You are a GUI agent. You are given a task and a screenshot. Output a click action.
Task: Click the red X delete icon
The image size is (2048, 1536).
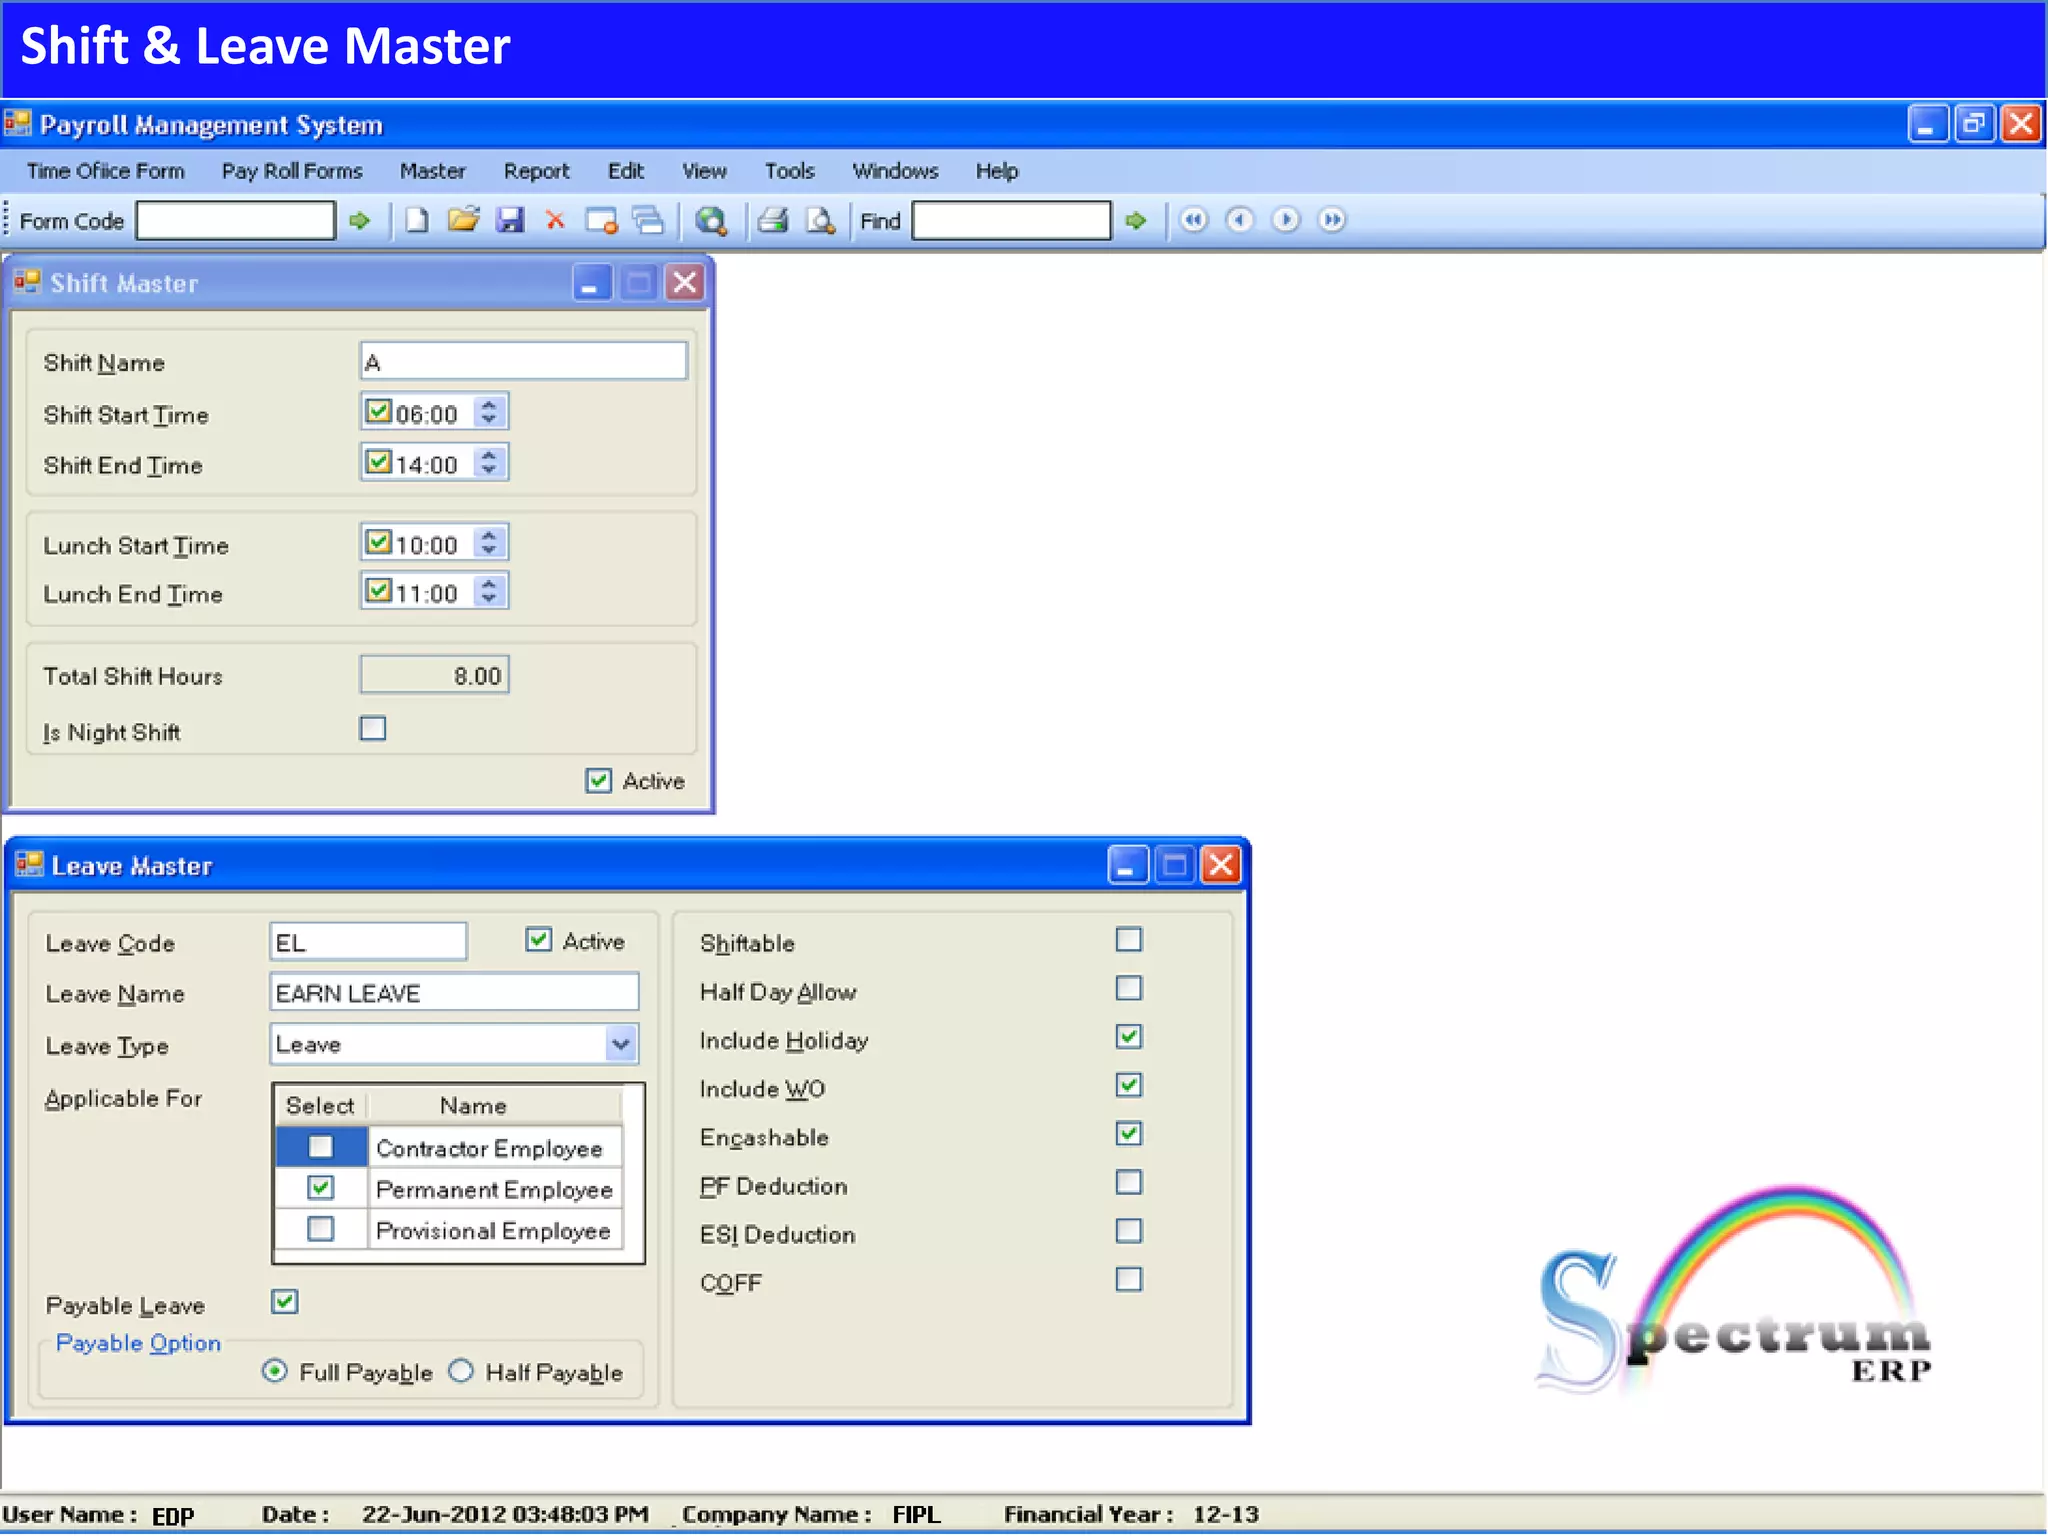coord(555,220)
